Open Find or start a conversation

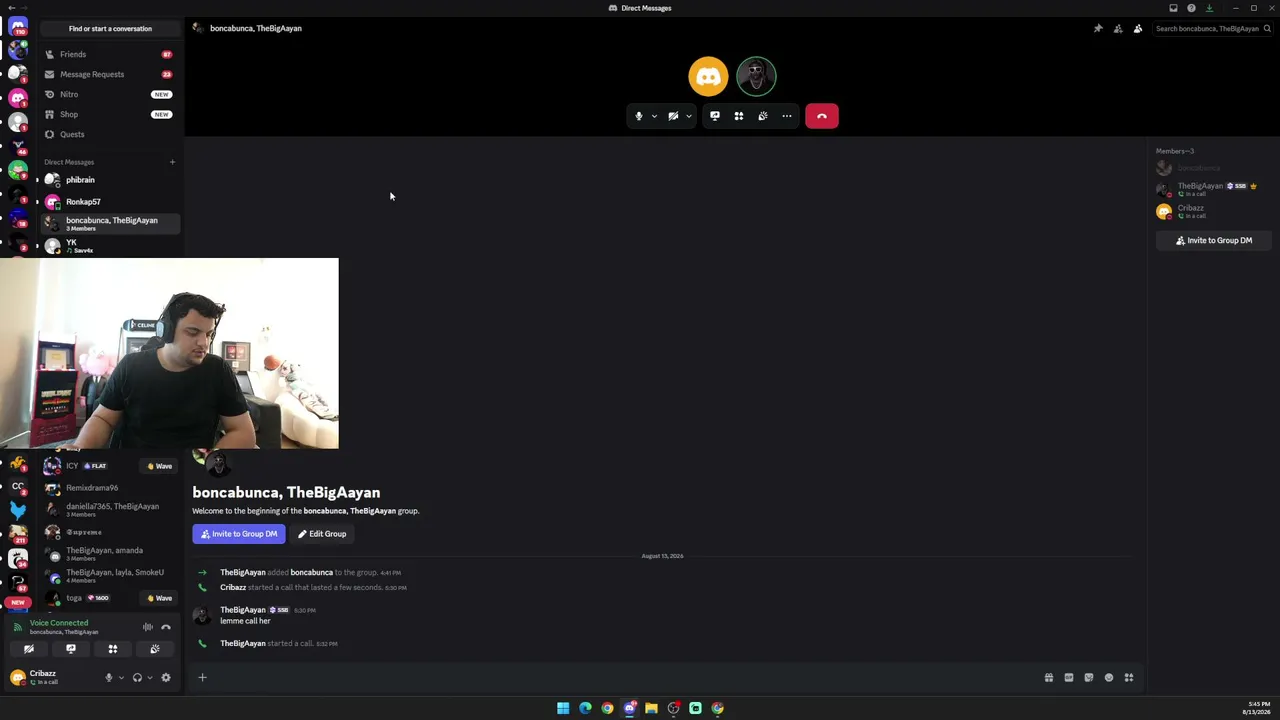click(x=110, y=28)
